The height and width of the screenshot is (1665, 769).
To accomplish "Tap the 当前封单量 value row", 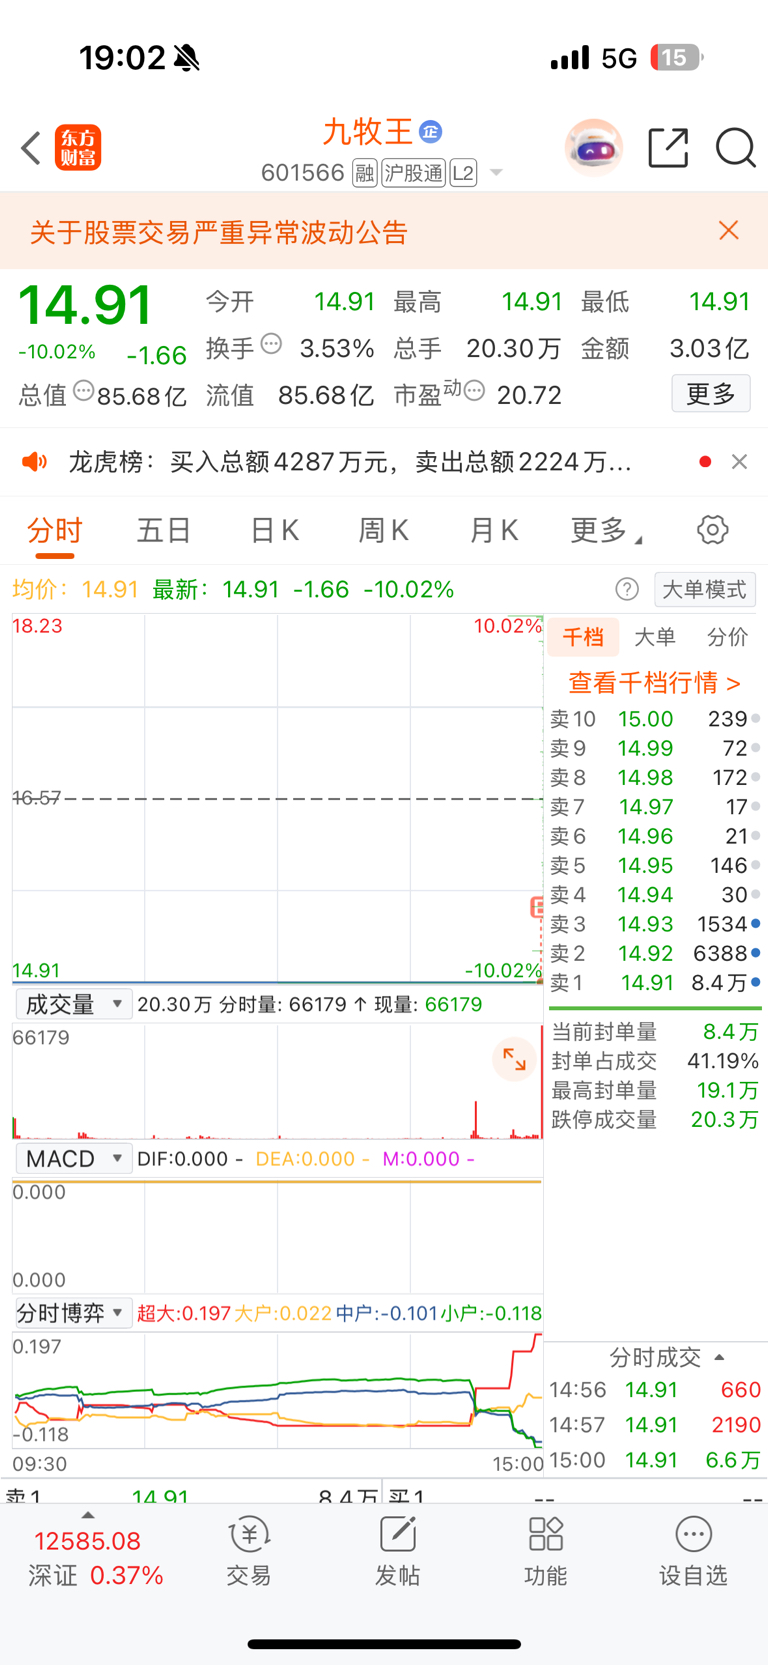I will 656,1031.
